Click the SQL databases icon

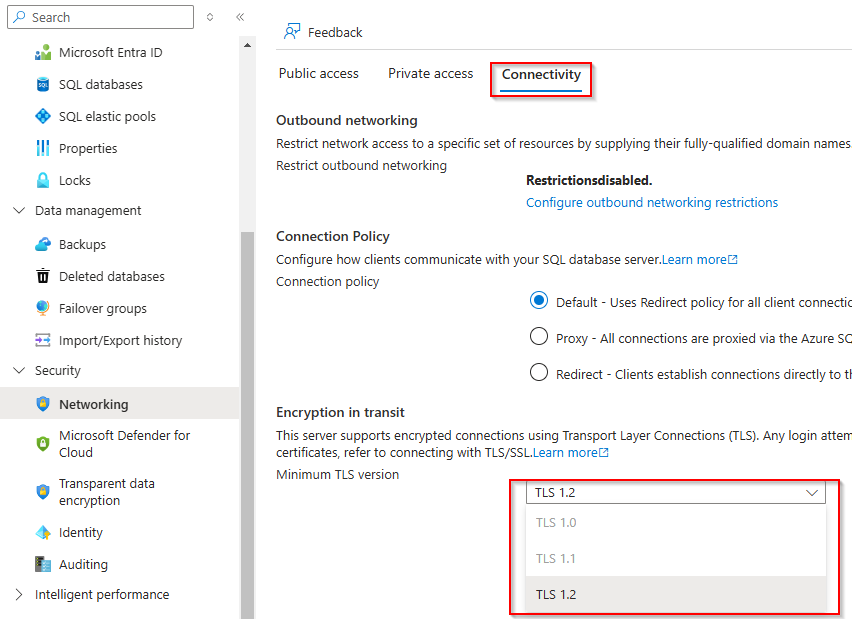43,85
